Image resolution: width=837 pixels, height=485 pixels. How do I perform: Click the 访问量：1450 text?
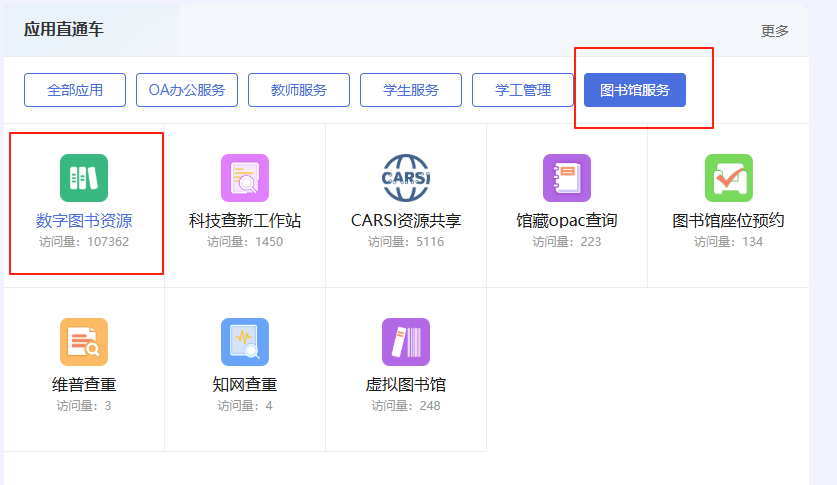pos(245,242)
